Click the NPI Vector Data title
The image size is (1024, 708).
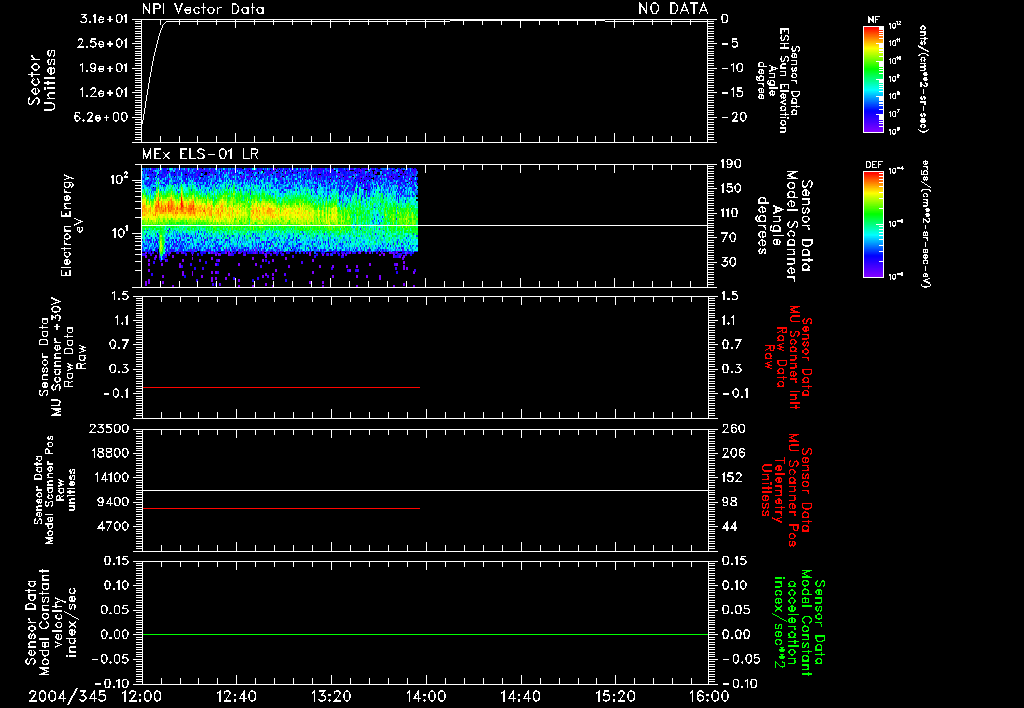click(x=203, y=9)
